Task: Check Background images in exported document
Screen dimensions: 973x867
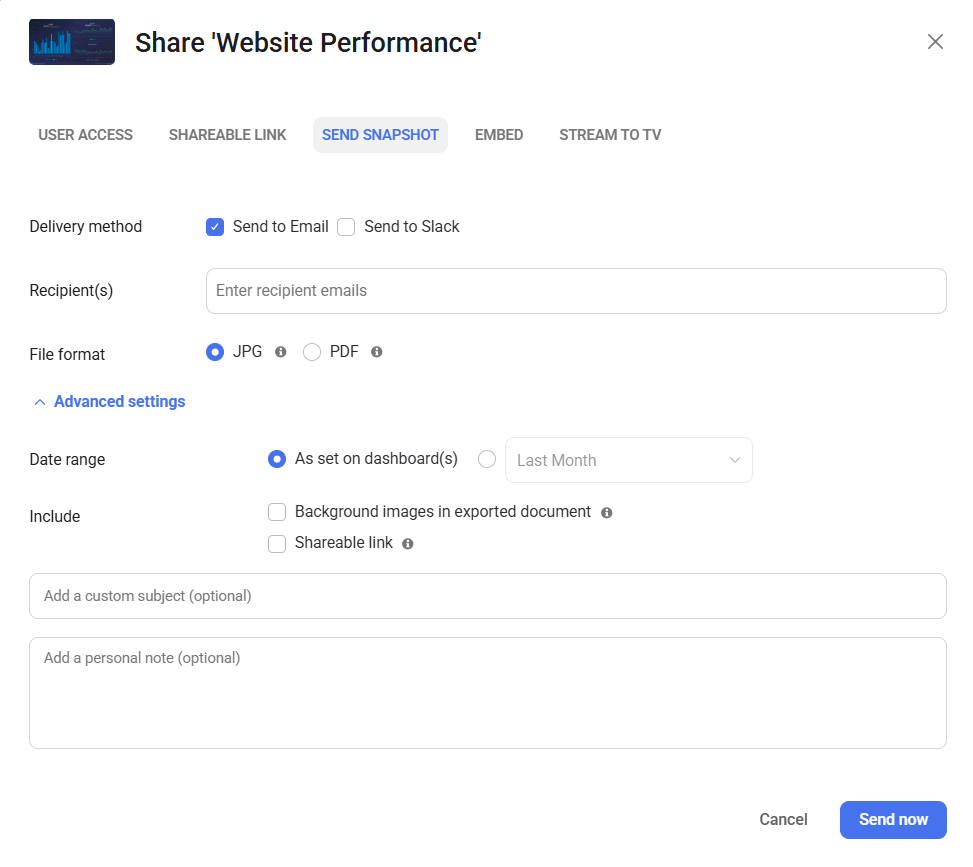Action: click(x=277, y=512)
